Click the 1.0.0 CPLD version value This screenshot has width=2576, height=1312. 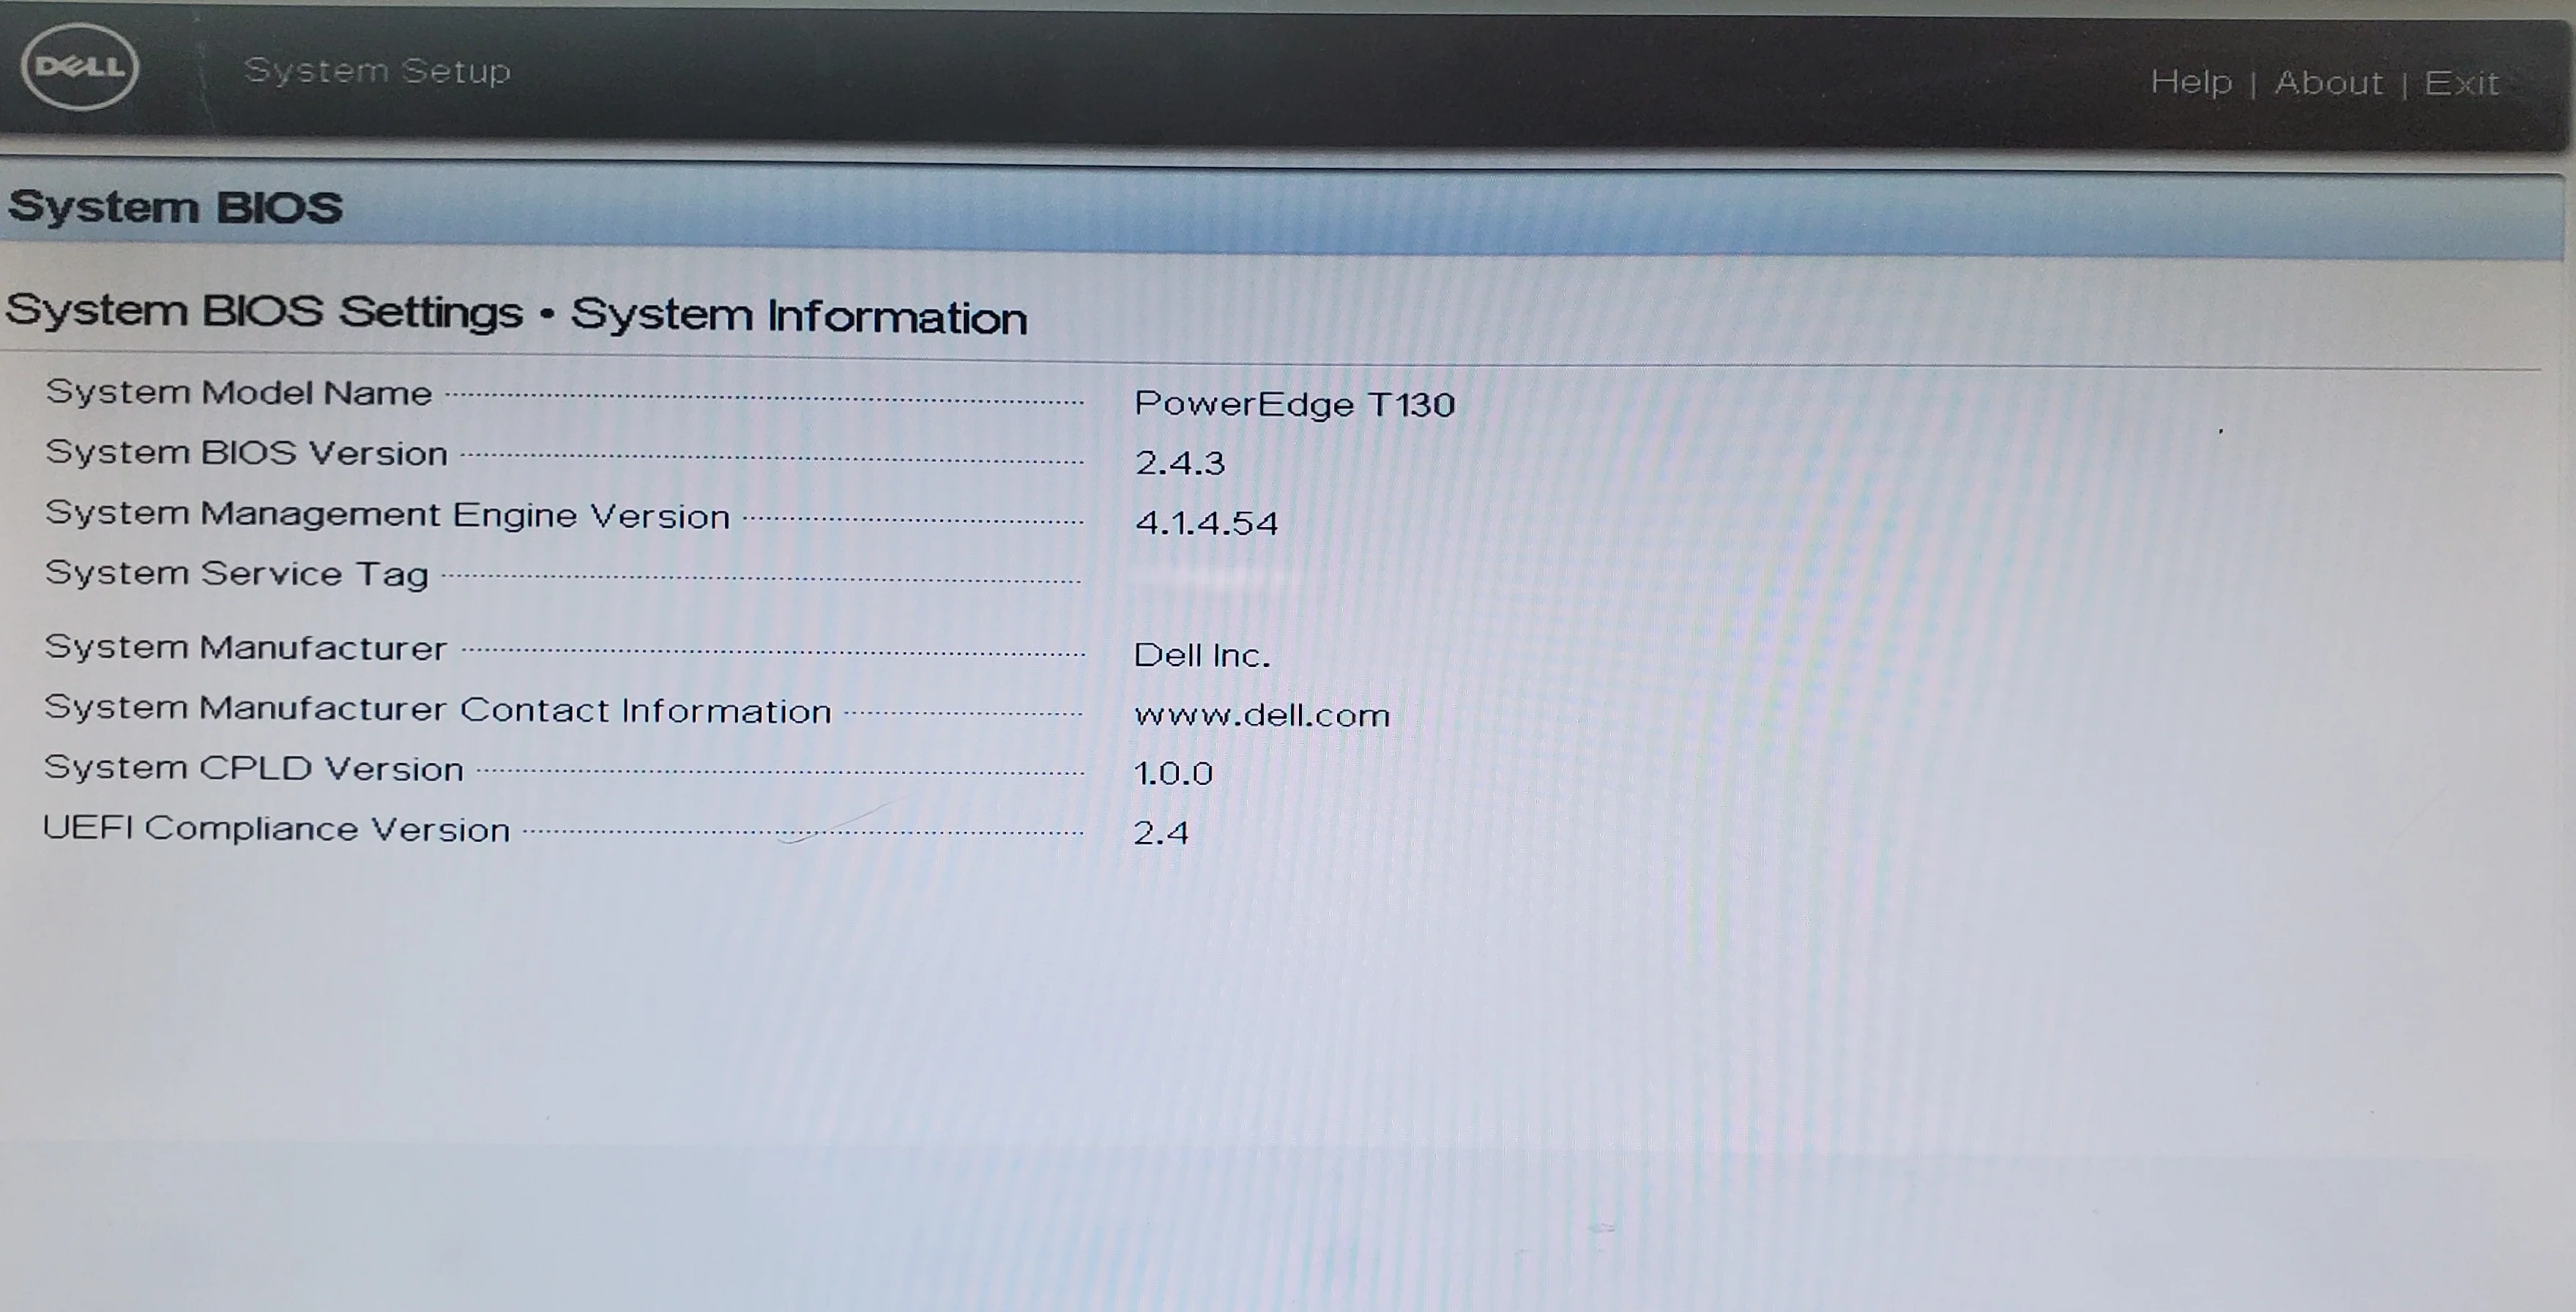coord(1173,774)
